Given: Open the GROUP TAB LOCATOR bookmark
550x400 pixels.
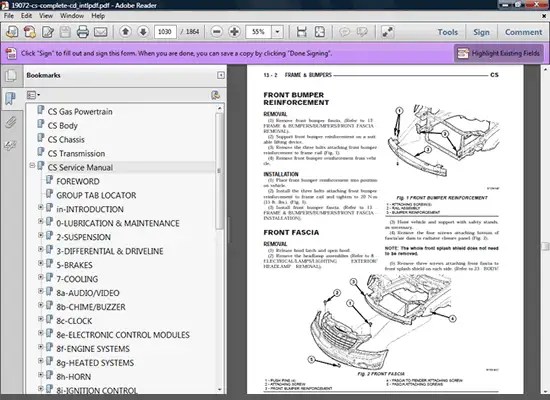Looking at the screenshot, I should click(96, 195).
